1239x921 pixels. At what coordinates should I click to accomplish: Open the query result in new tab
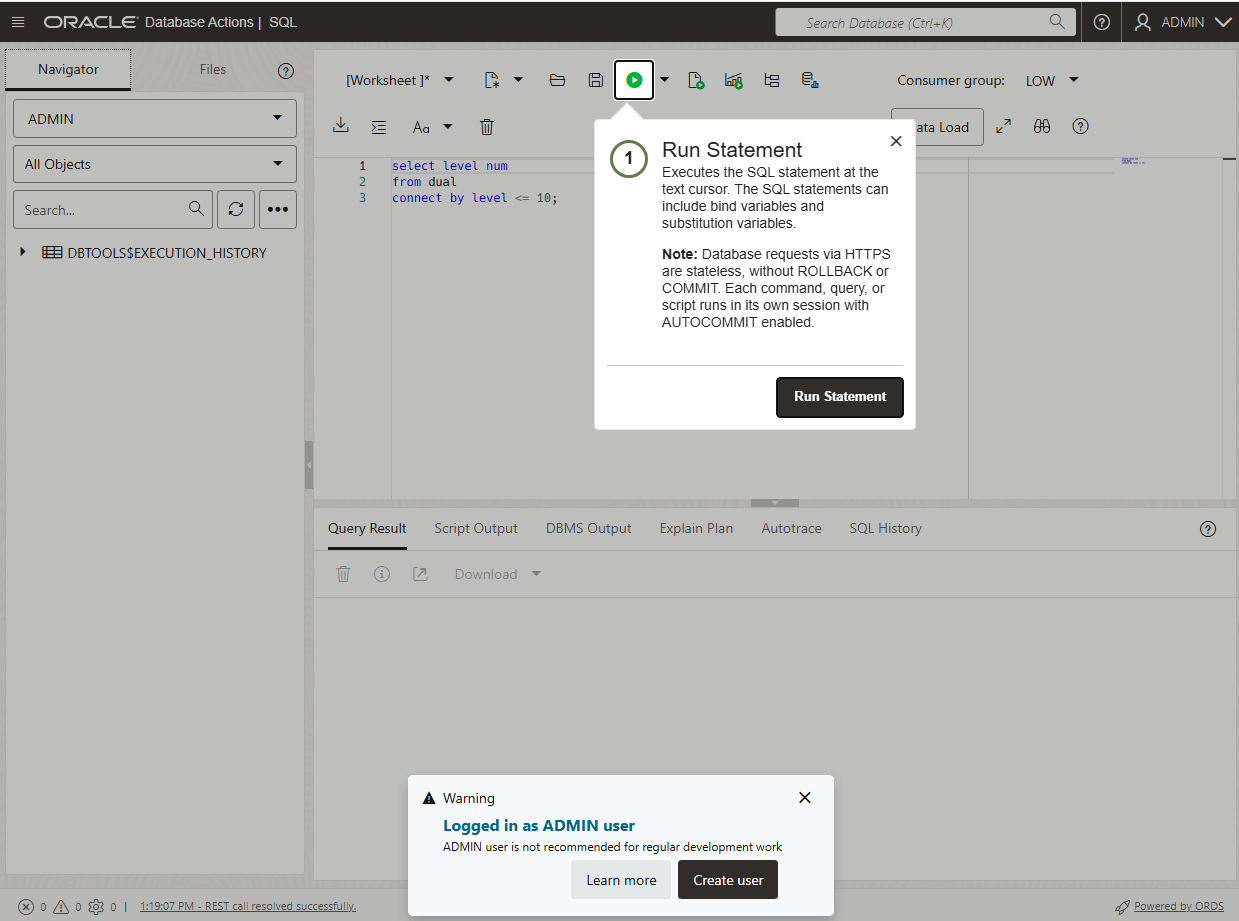420,574
